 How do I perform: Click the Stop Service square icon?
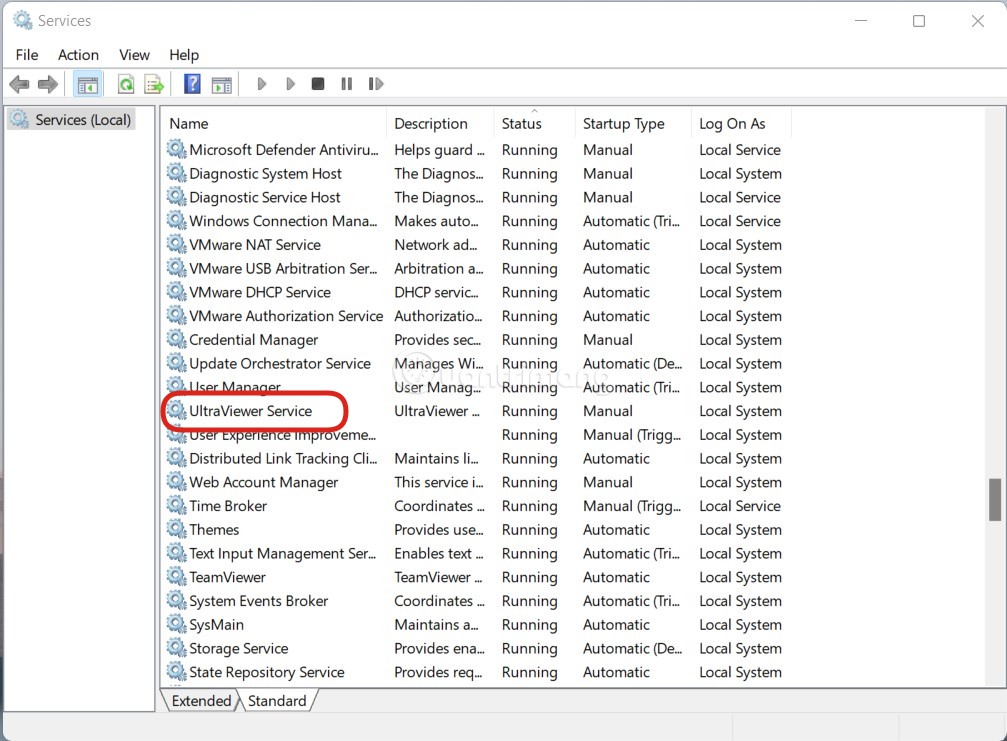[318, 84]
